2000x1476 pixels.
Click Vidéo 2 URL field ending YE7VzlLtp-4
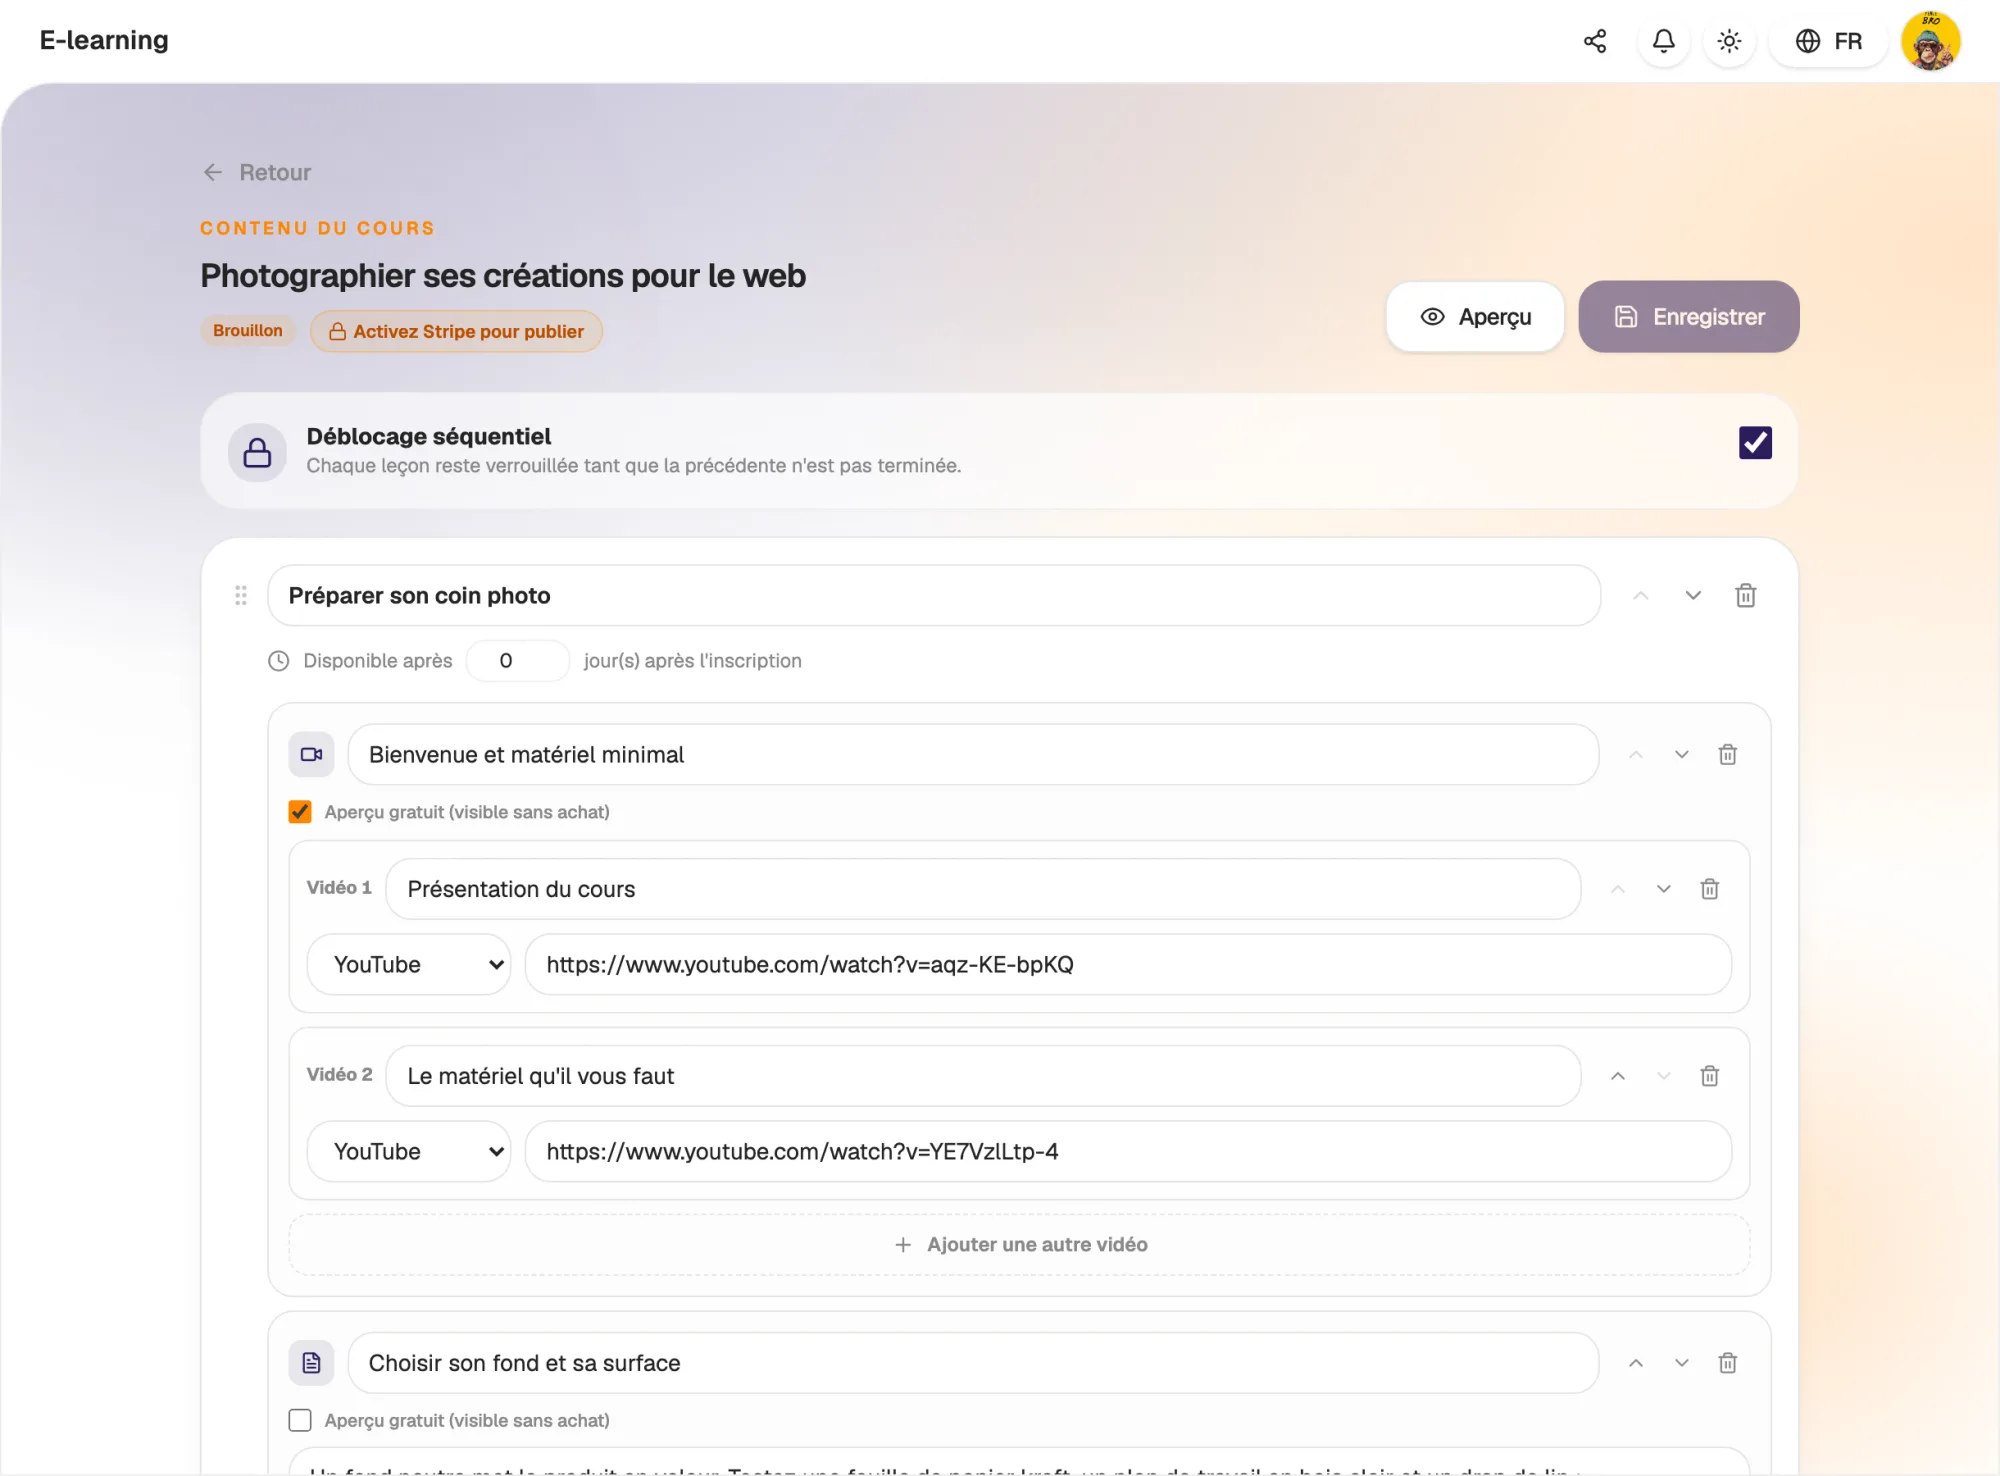[x=1128, y=1152]
